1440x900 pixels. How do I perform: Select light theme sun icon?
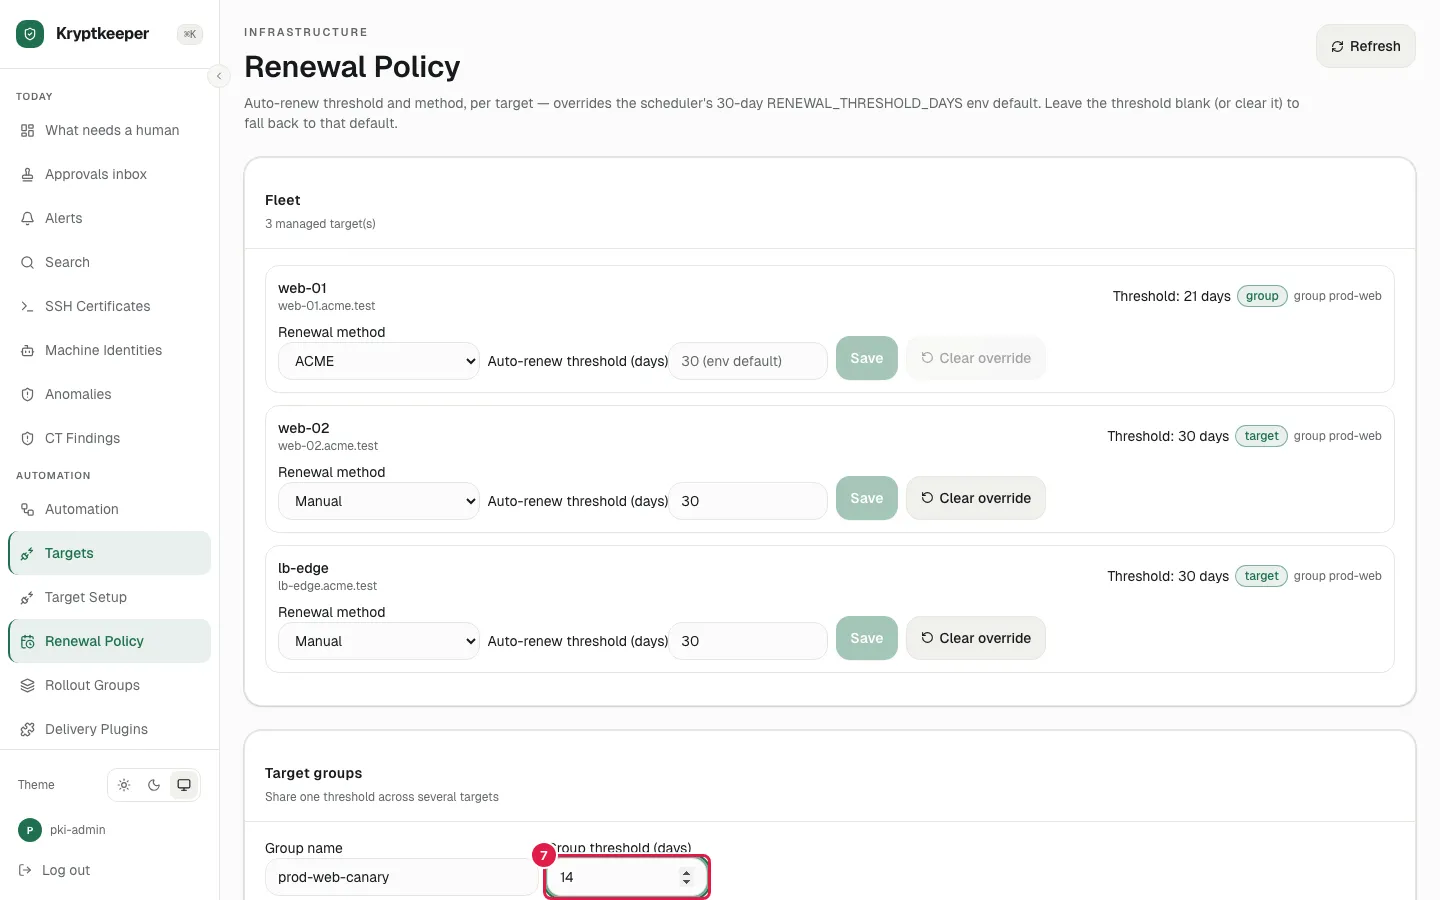click(x=124, y=785)
